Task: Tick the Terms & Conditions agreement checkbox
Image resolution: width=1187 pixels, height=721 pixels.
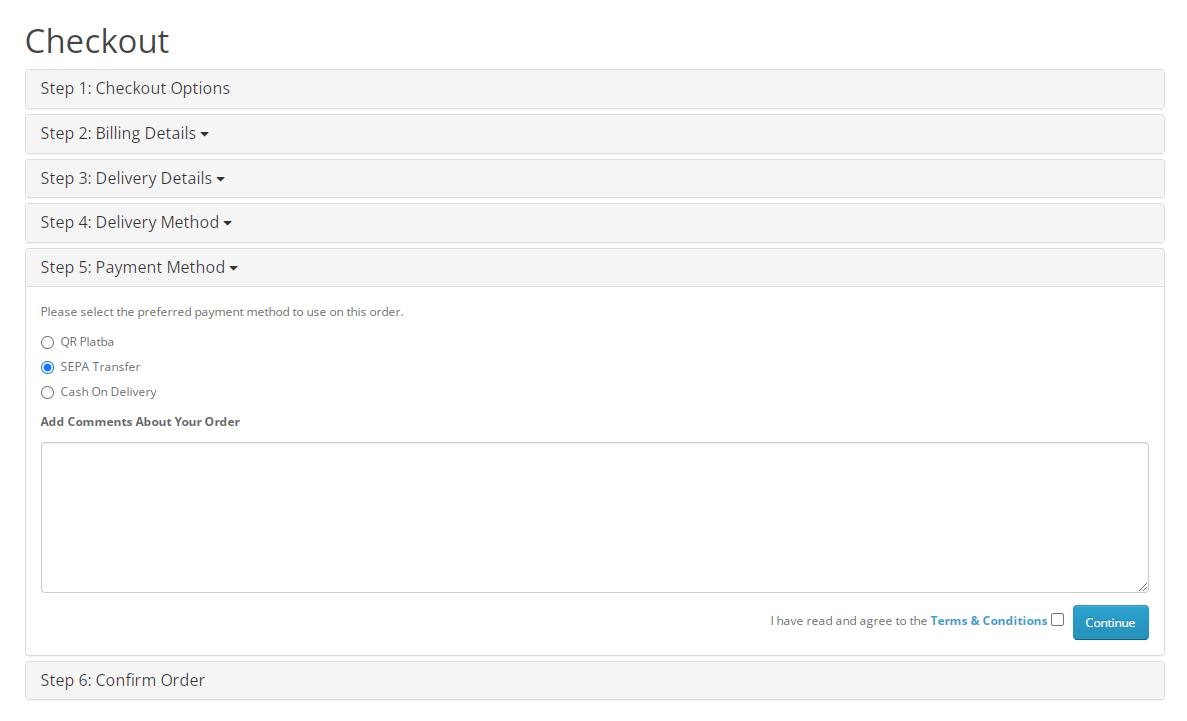Action: coord(1058,620)
